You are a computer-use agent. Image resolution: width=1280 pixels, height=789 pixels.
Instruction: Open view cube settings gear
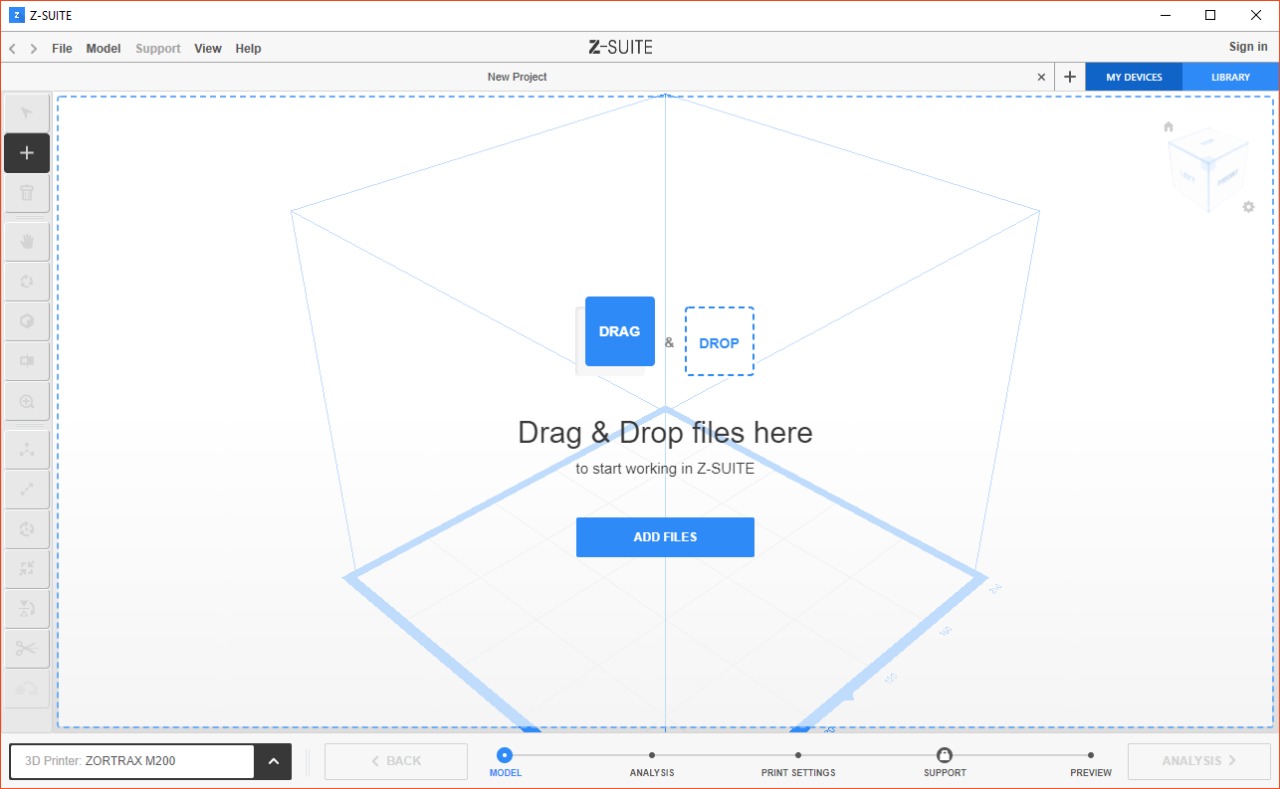click(x=1248, y=207)
